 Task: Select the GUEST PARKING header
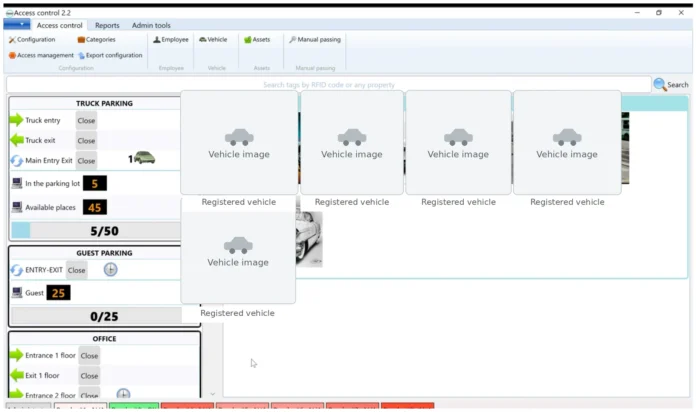(x=104, y=253)
